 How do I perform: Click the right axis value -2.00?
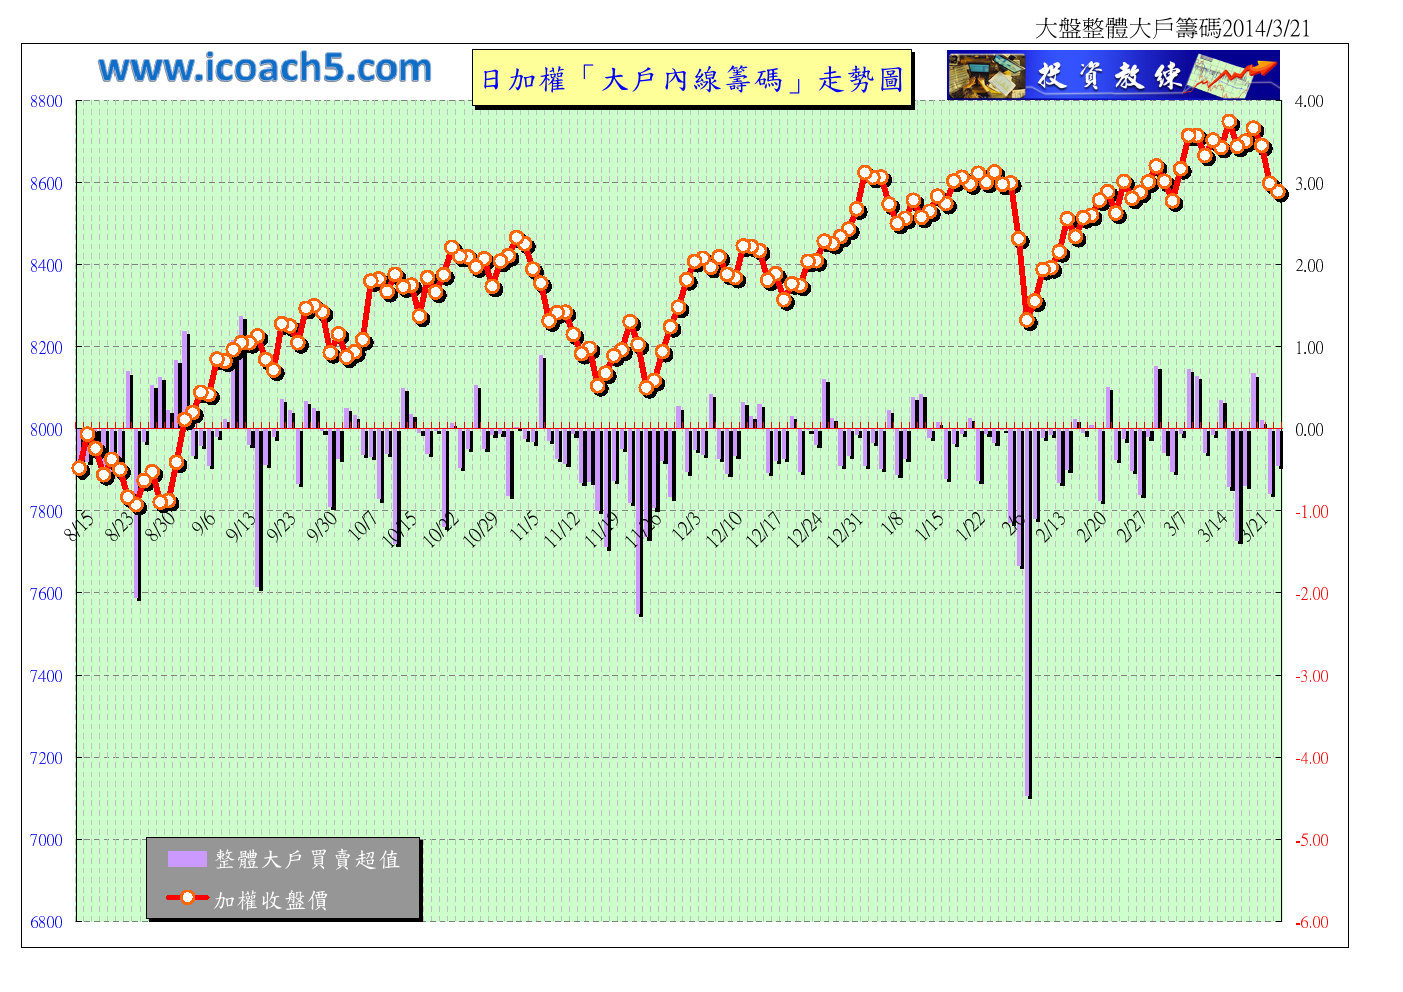point(1312,594)
